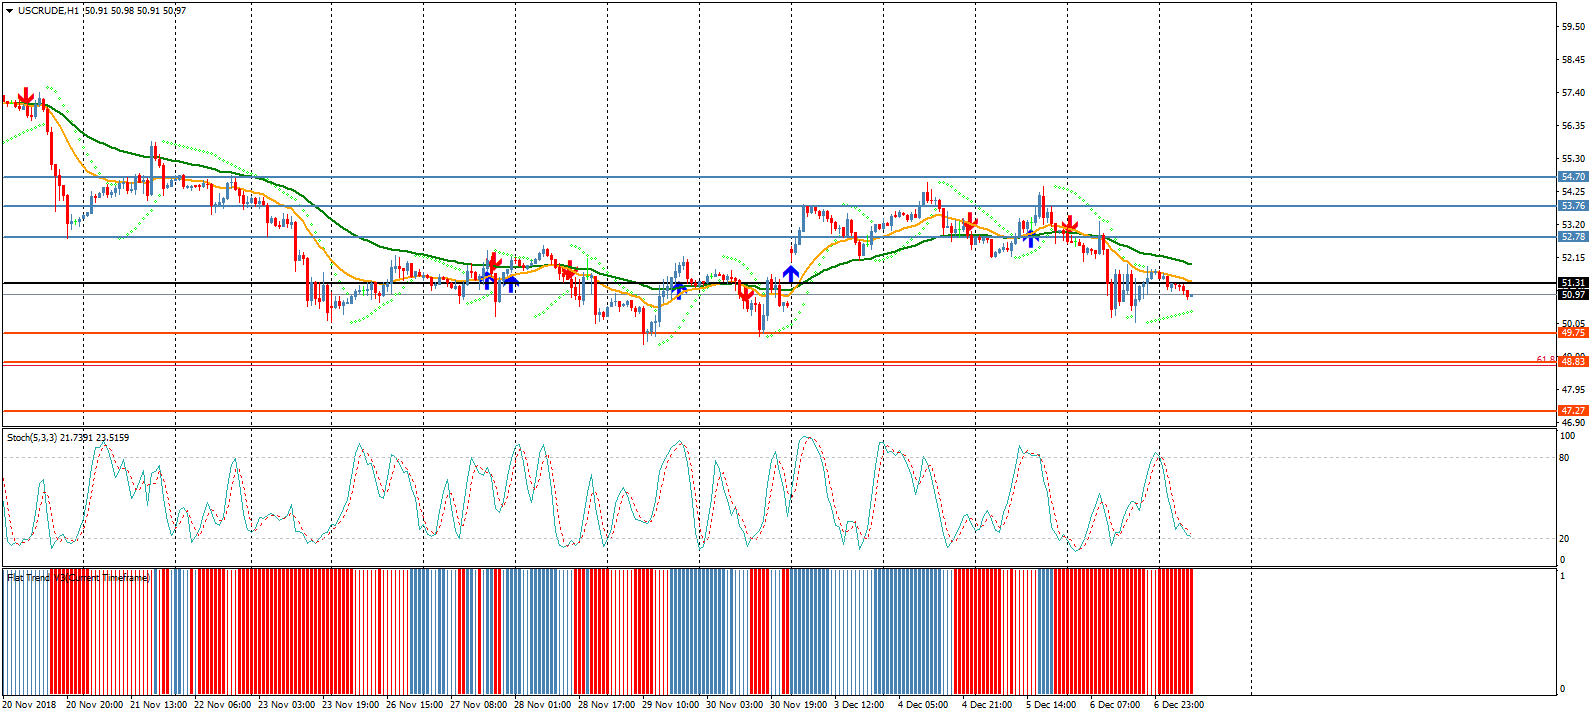Click the 54.70 blue price level label
This screenshot has height=716, width=1596.
click(1573, 177)
